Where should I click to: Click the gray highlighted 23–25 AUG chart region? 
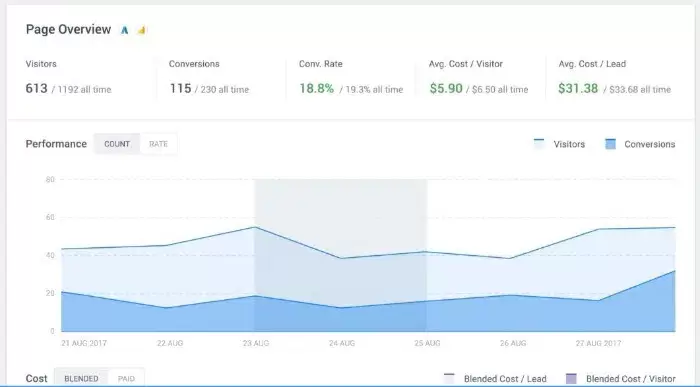pyautogui.click(x=341, y=255)
